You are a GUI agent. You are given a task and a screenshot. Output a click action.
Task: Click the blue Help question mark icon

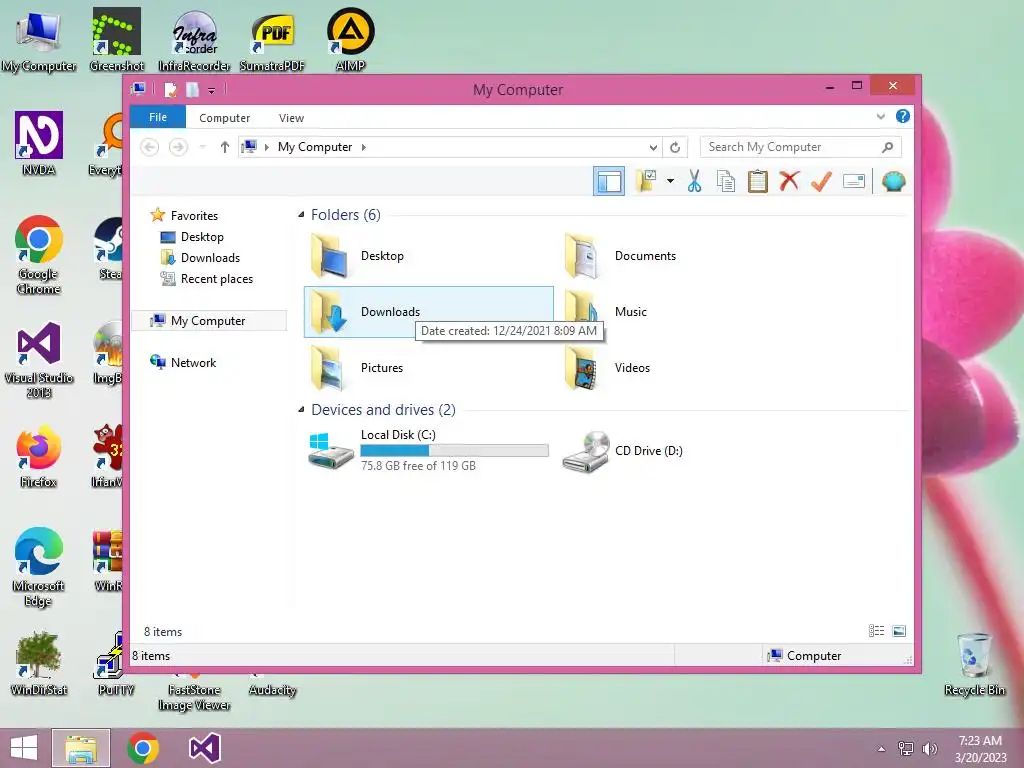[903, 116]
